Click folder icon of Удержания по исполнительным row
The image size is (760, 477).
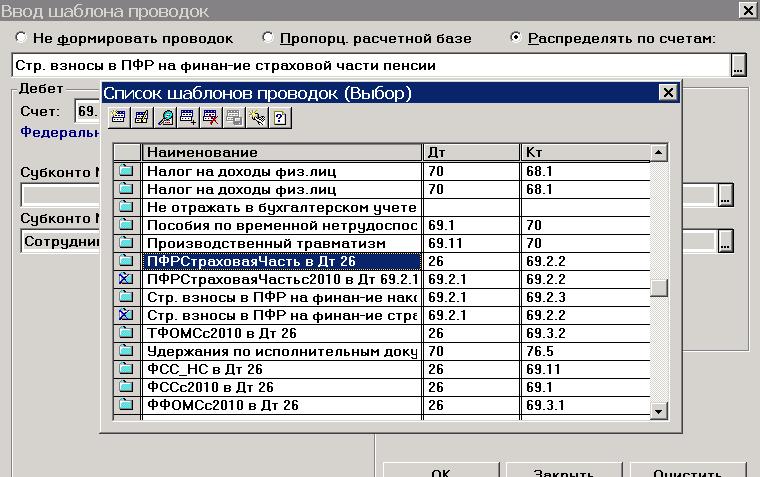(127, 351)
